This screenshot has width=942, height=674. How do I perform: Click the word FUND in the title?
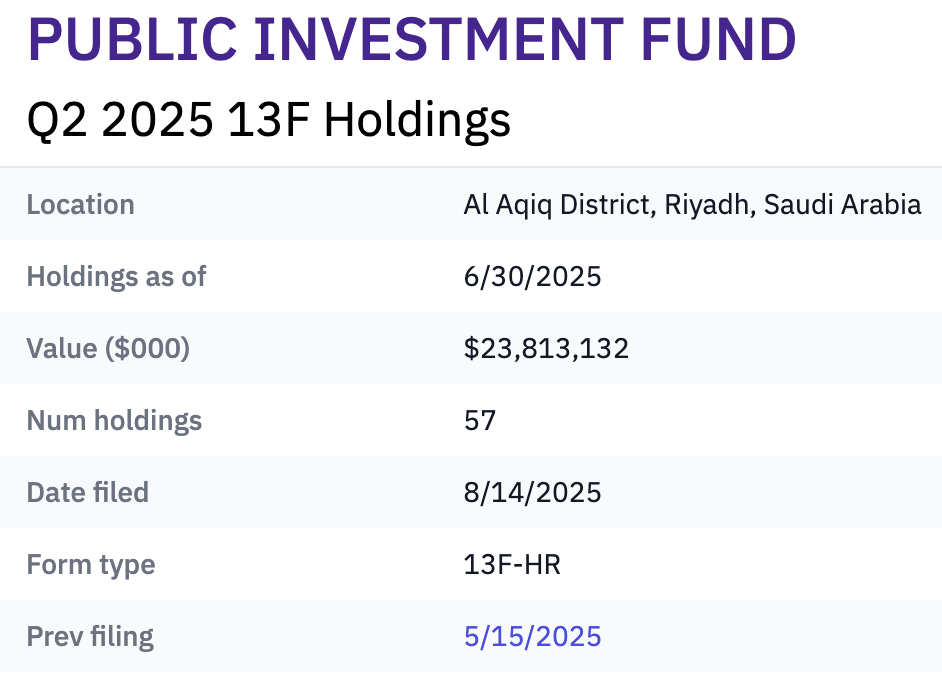pos(719,40)
